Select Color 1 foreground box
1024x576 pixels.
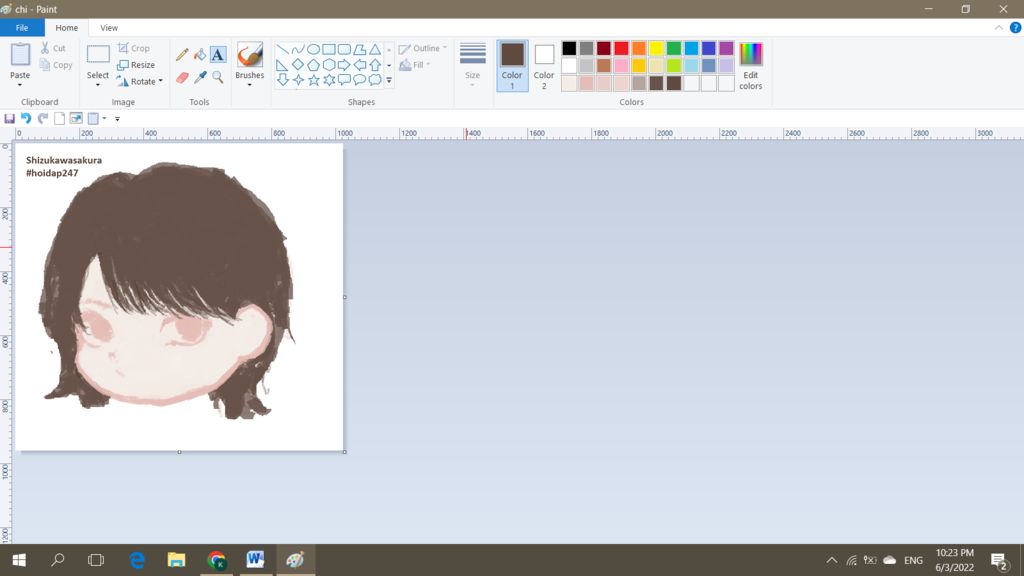[x=512, y=66]
